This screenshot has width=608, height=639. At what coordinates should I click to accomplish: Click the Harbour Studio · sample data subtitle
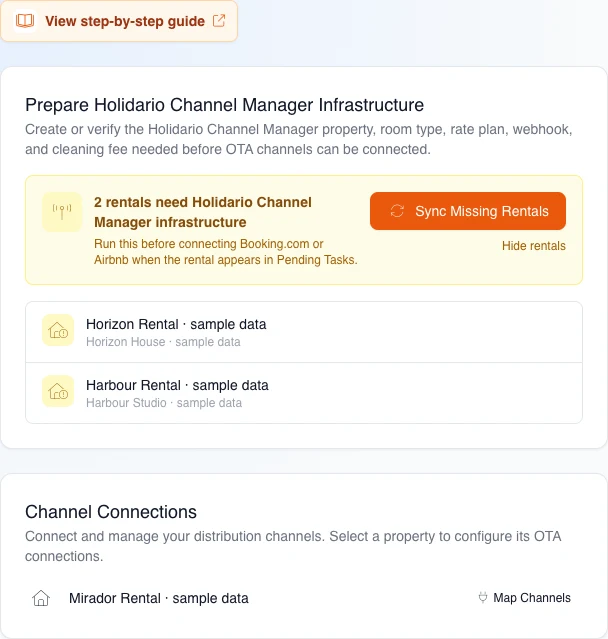(164, 403)
